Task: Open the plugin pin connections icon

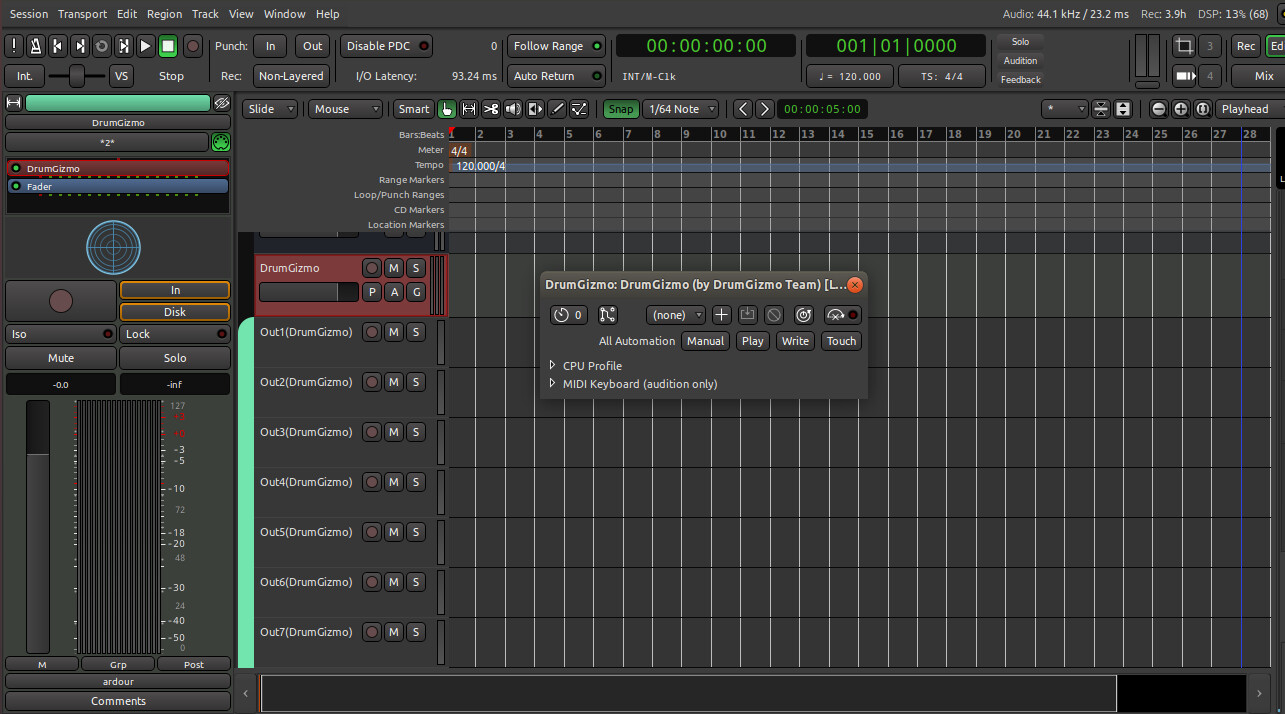Action: (607, 315)
